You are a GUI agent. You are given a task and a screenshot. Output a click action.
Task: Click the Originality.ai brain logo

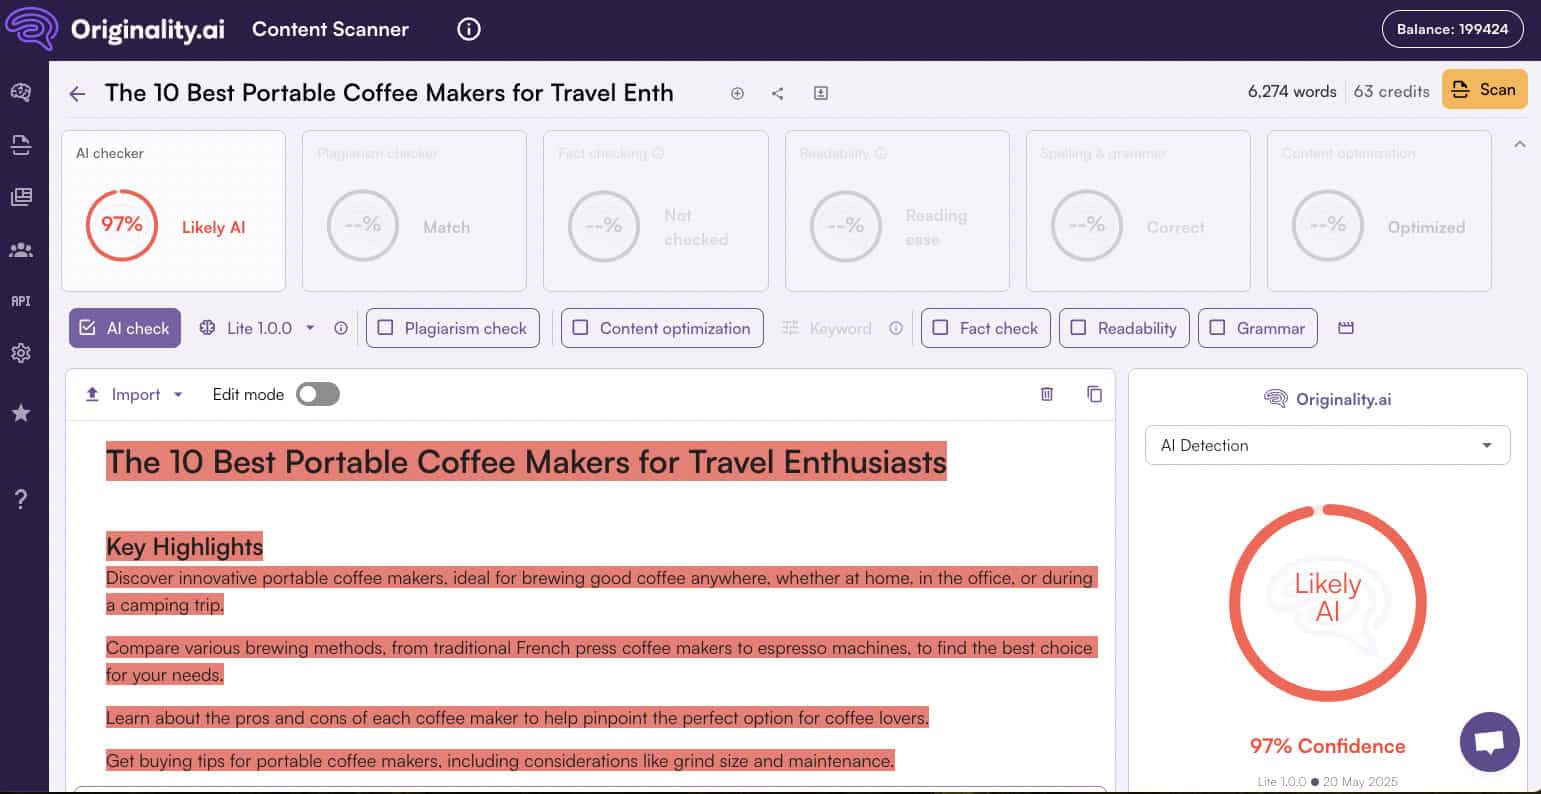(x=30, y=30)
